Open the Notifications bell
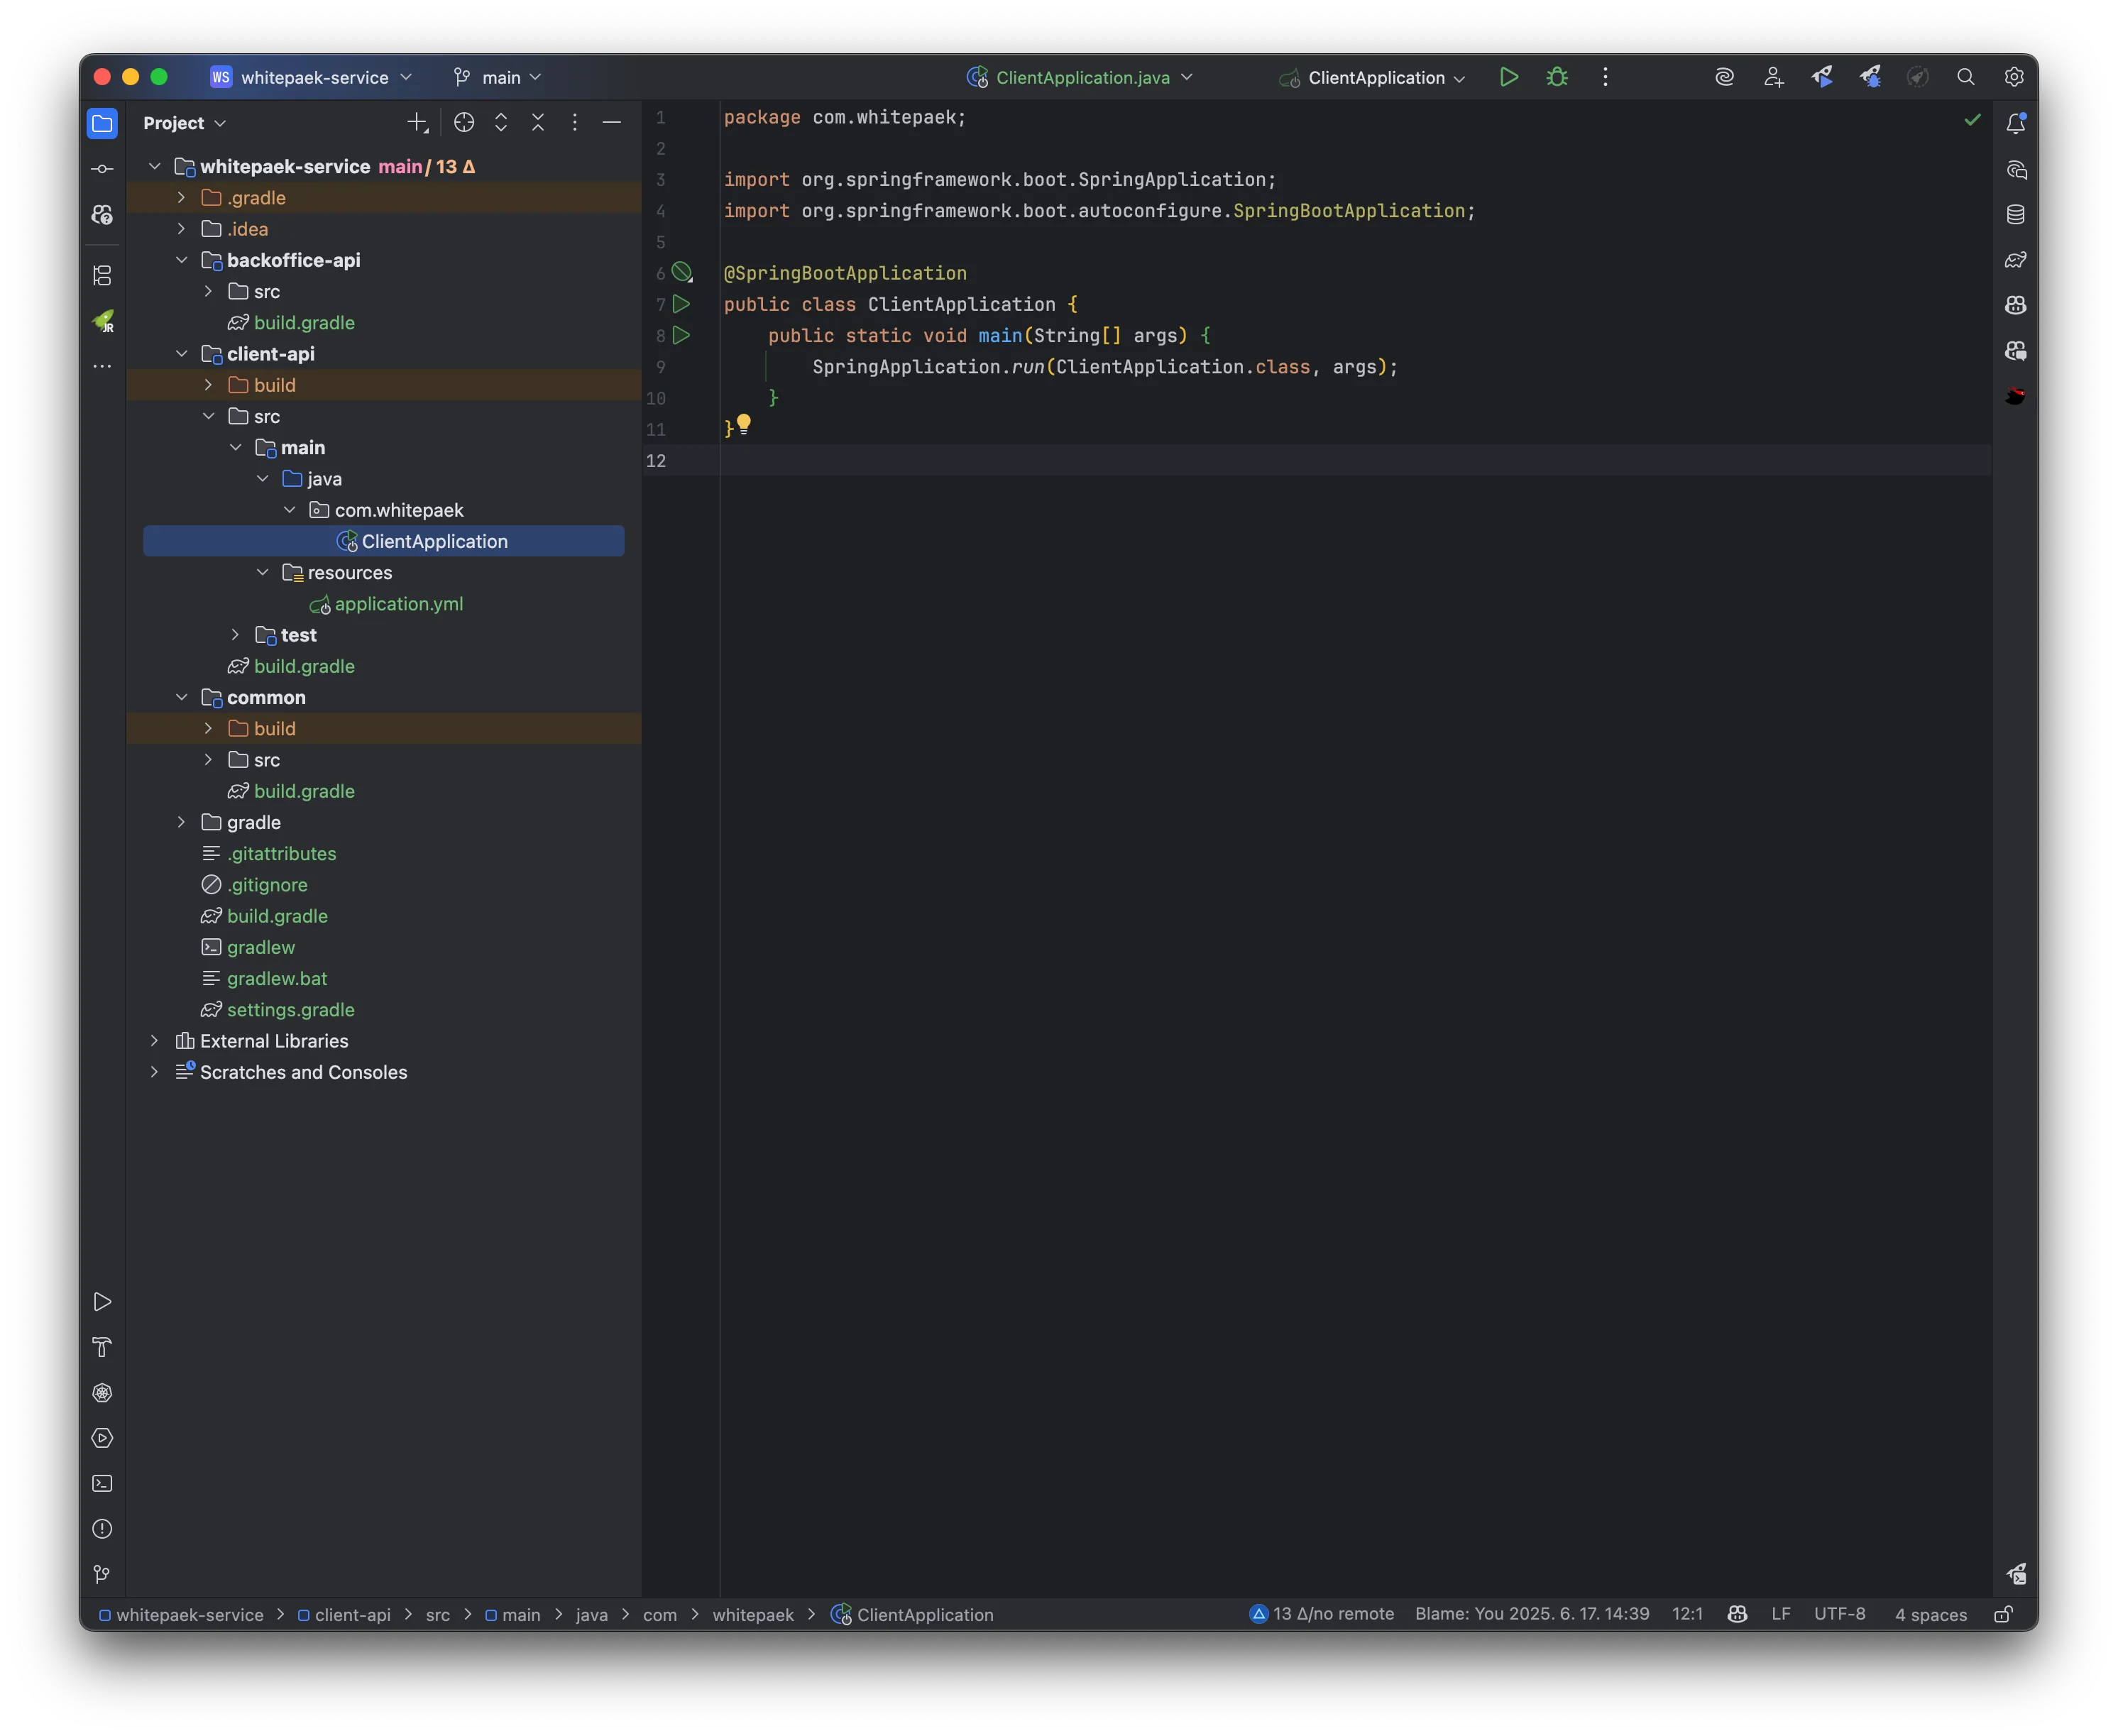The image size is (2118, 1736). click(x=2016, y=123)
